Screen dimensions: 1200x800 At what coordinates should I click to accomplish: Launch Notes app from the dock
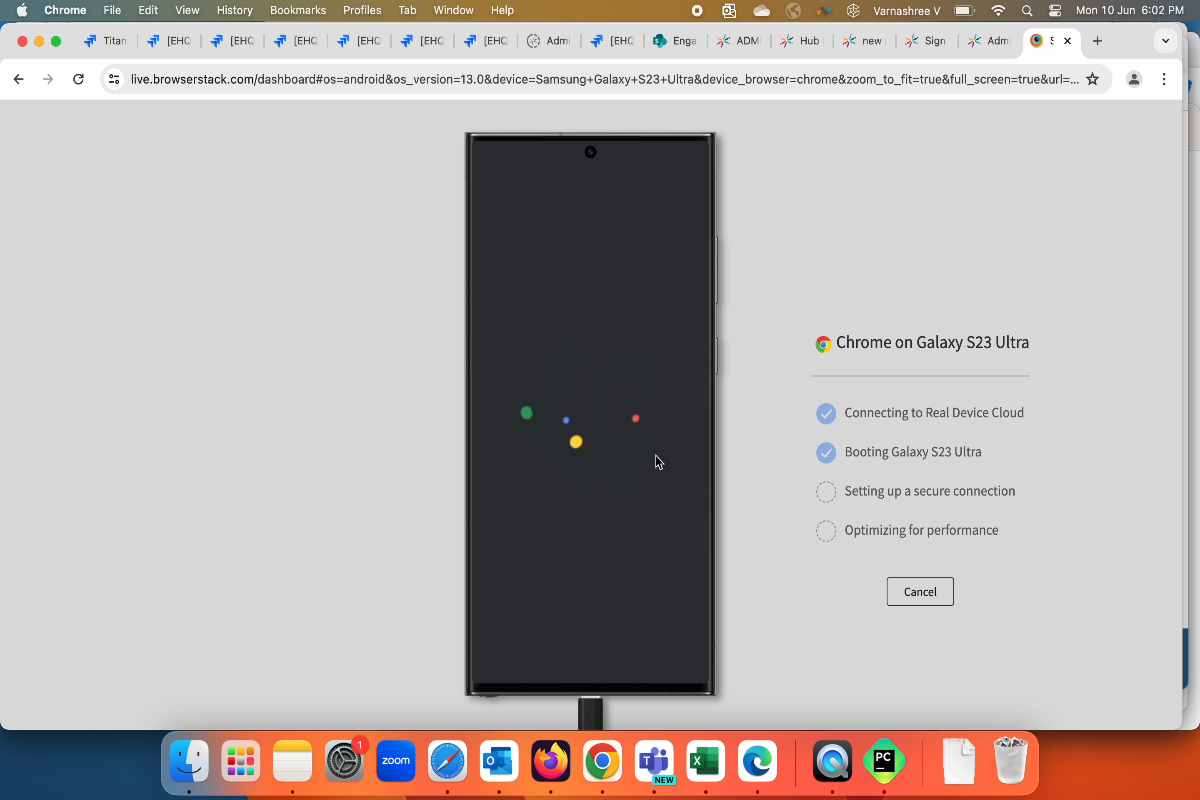(293, 761)
